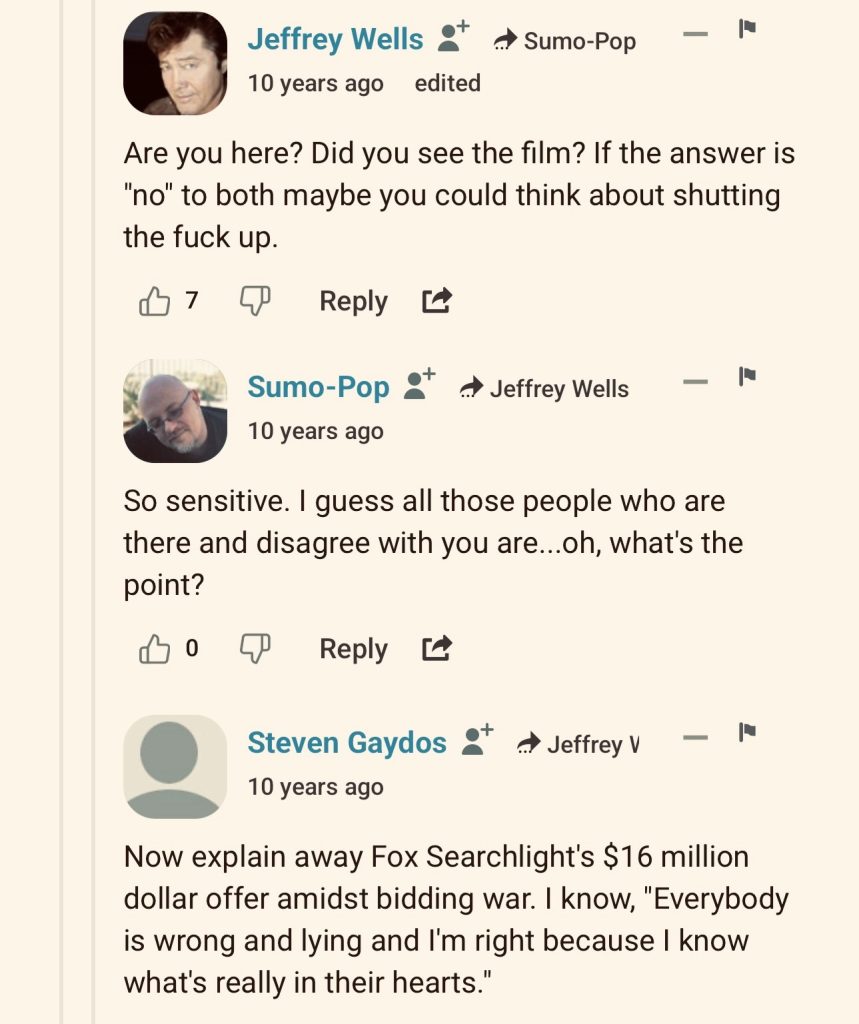Reply to Sumo-Pop's comment
This screenshot has width=859, height=1024.
[353, 649]
